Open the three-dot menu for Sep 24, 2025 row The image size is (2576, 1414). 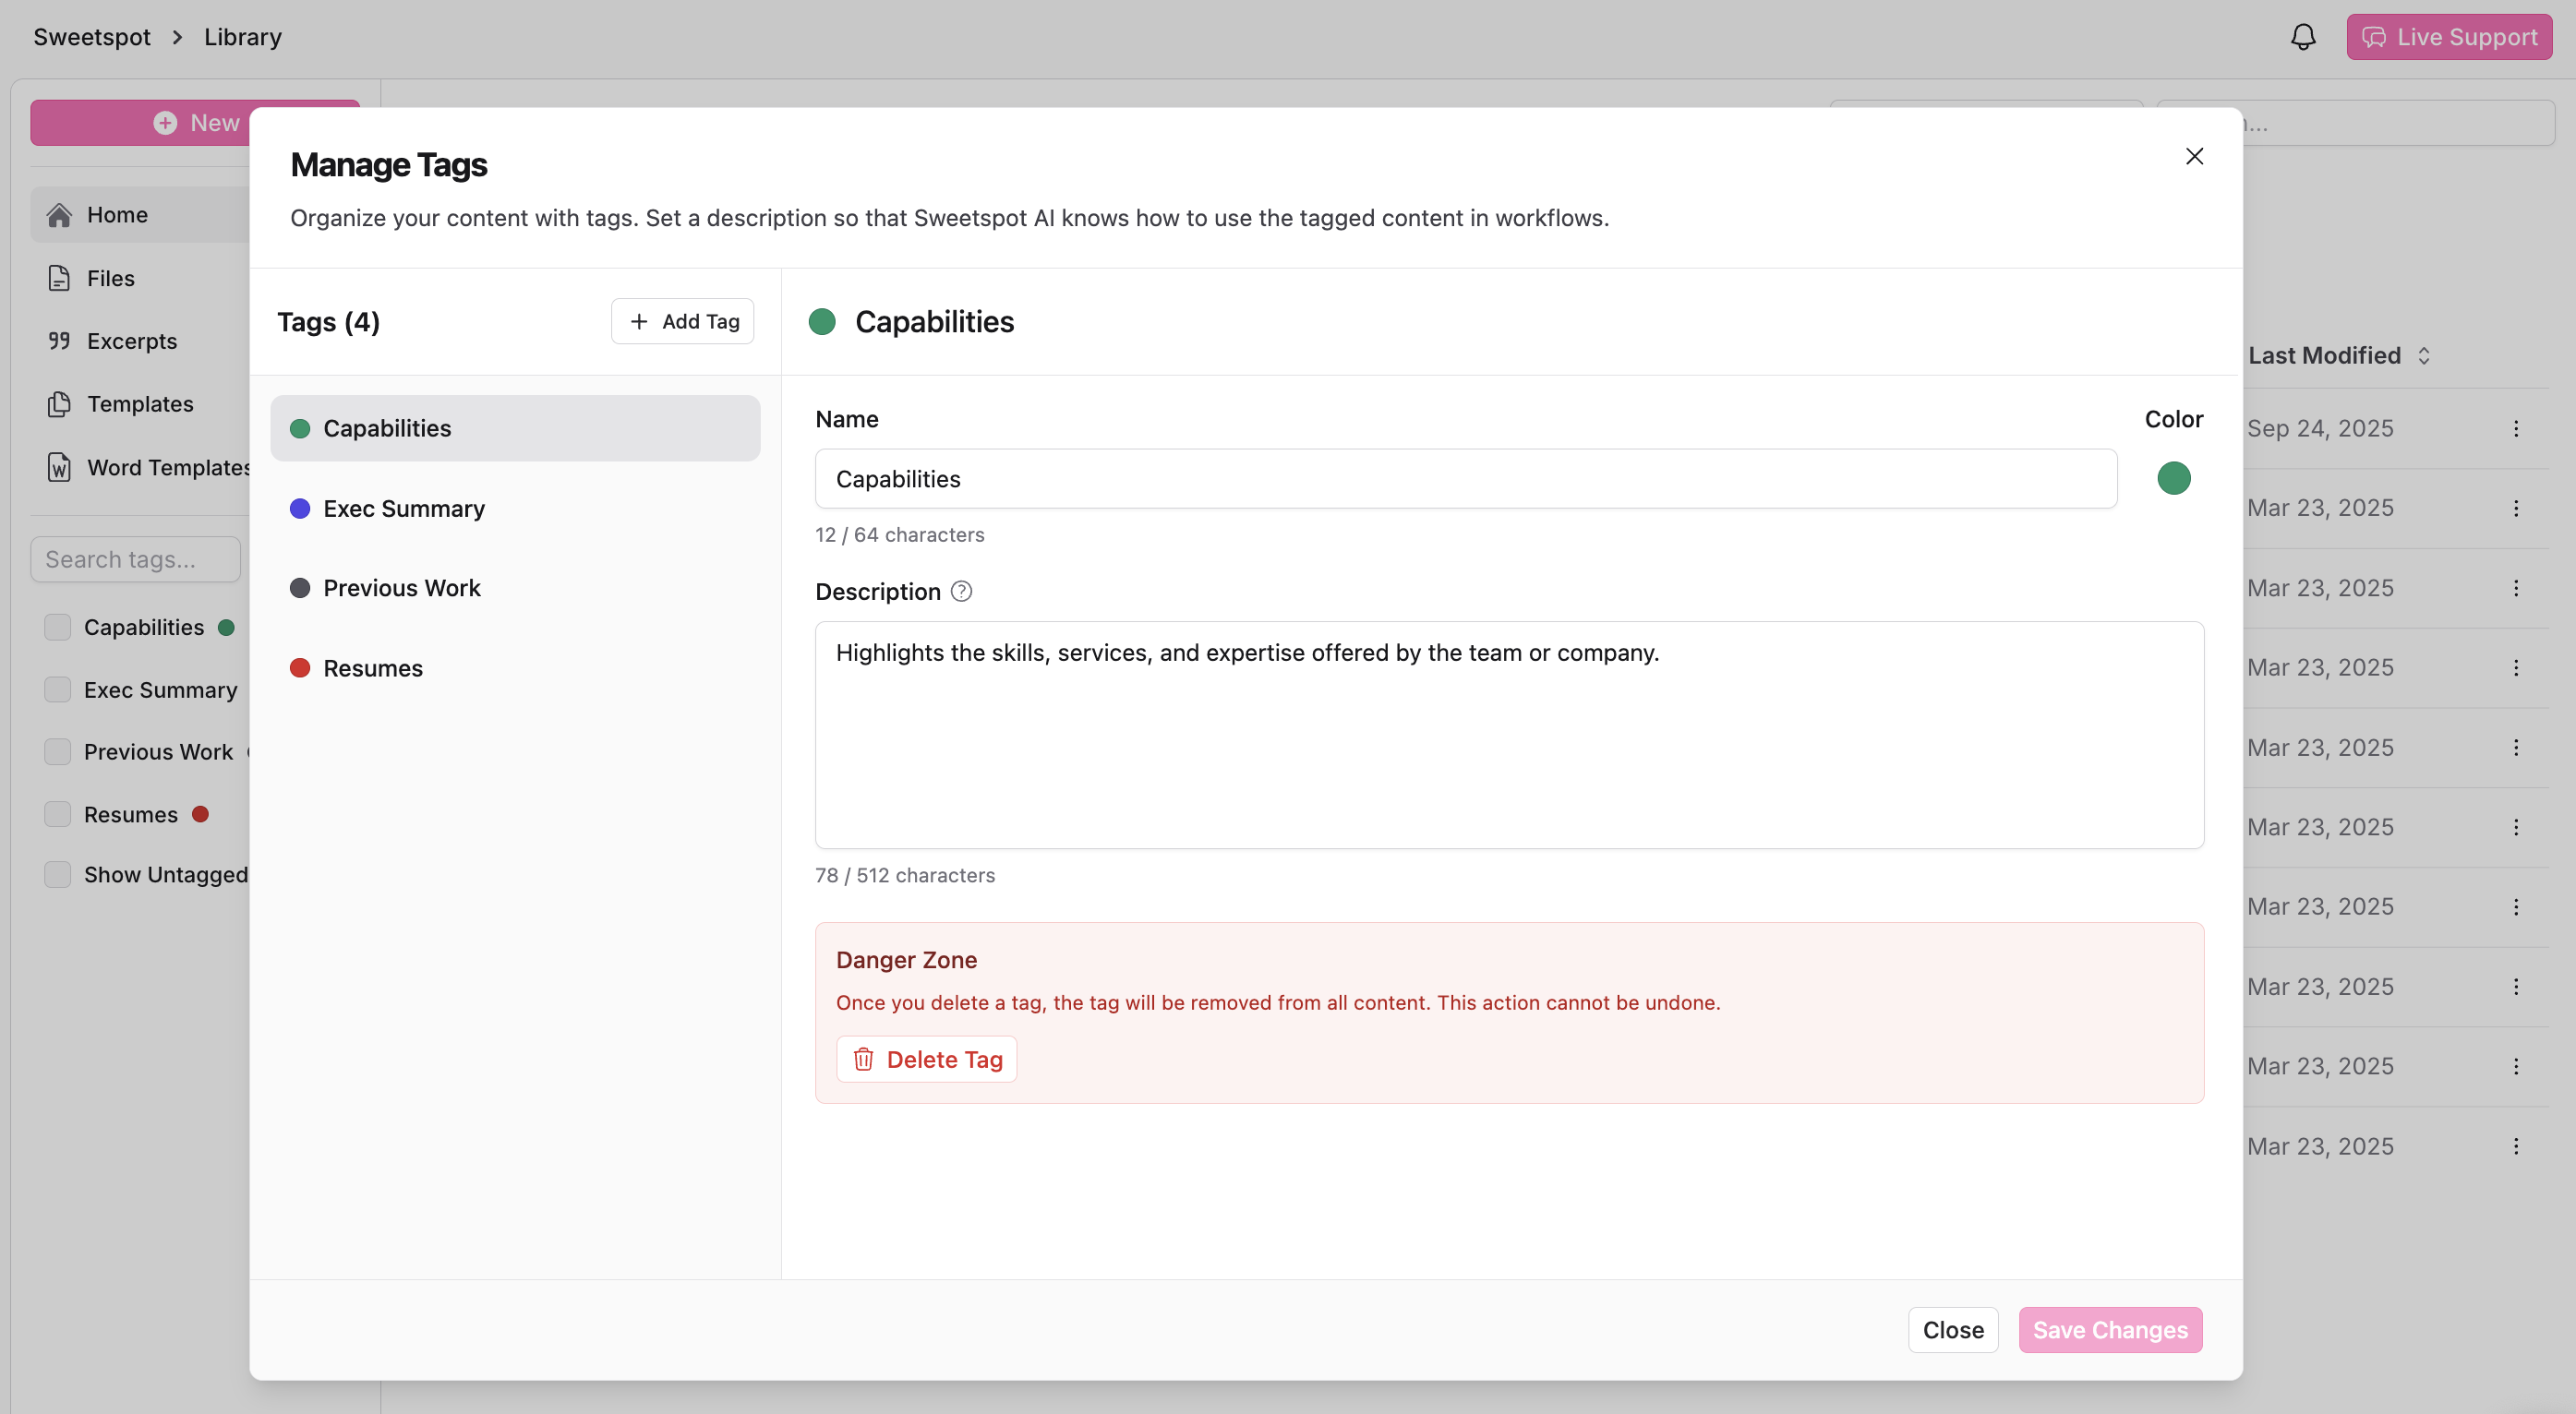2516,428
